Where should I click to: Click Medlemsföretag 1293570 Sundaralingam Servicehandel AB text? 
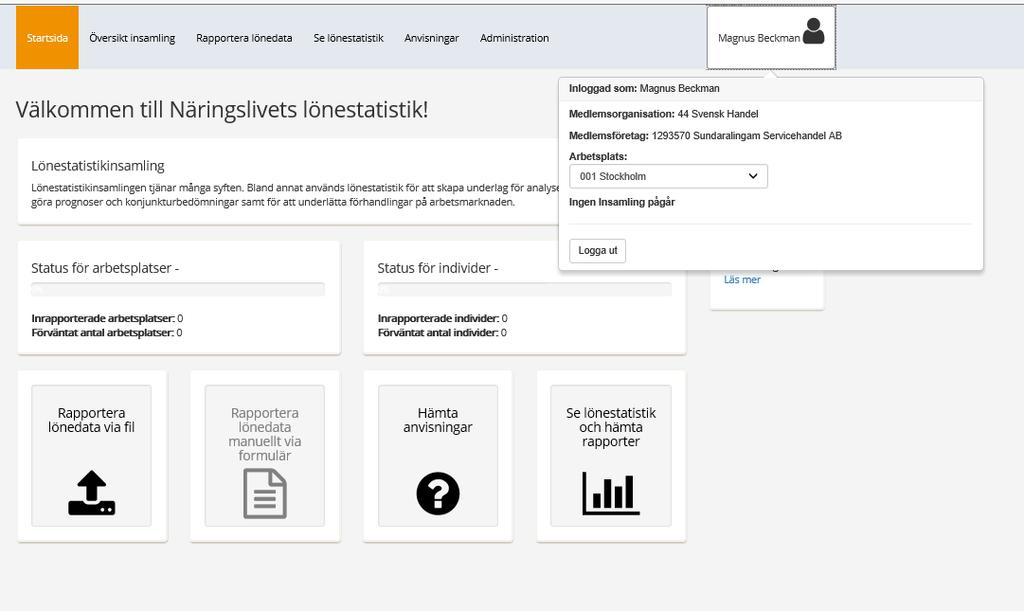click(705, 136)
